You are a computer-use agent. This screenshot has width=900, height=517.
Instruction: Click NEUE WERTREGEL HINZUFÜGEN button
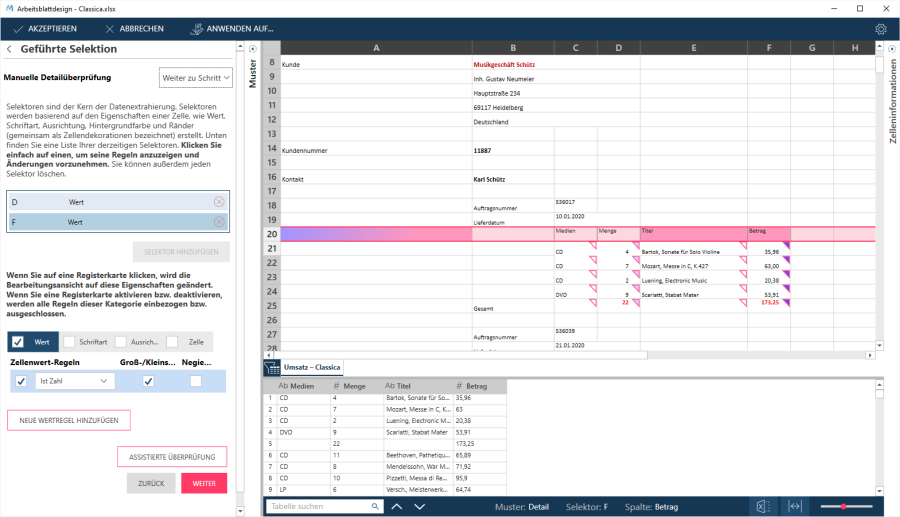(69, 420)
